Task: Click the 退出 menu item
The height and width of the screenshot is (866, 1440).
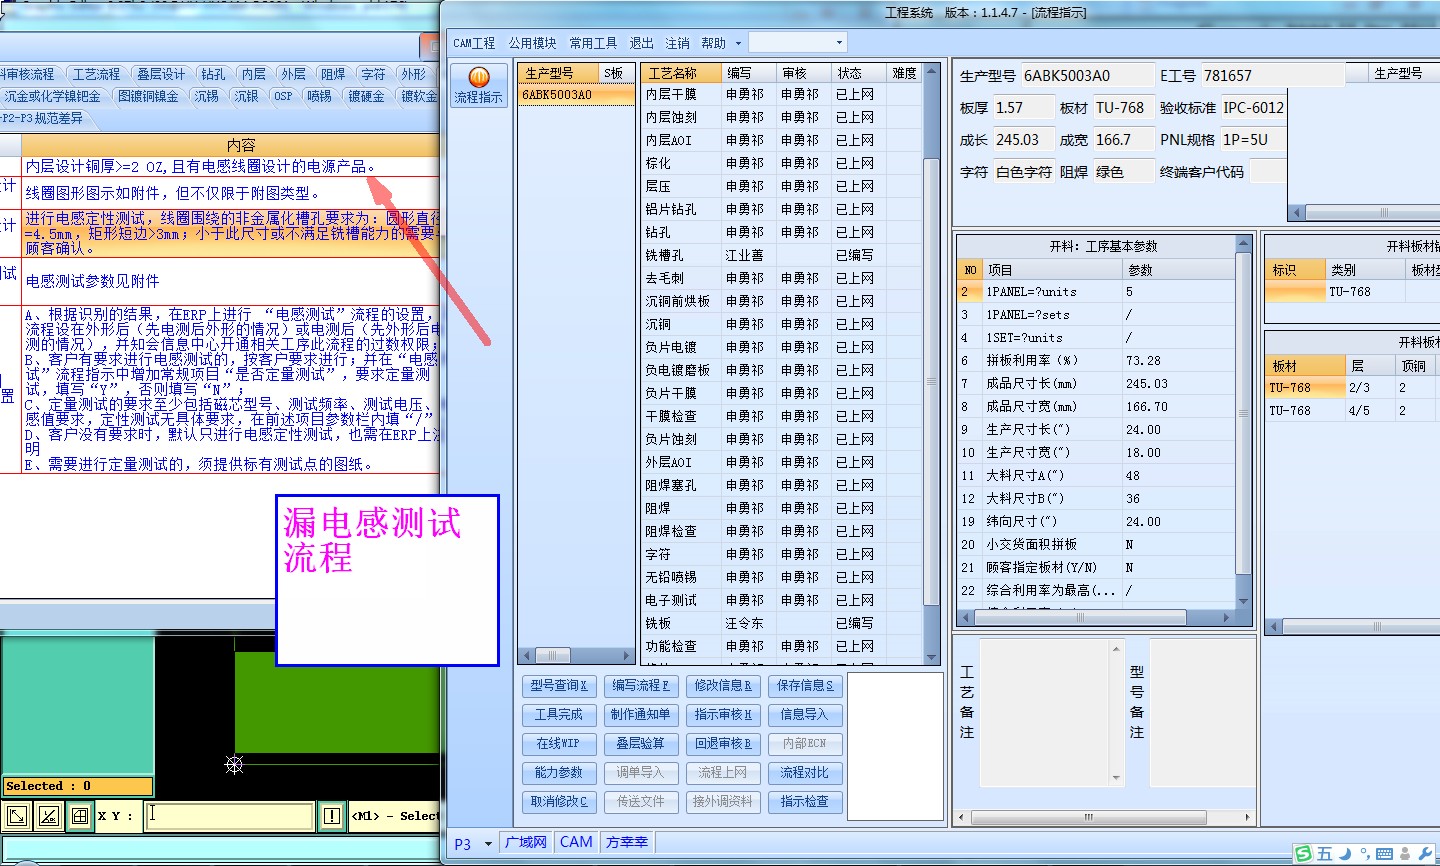Action: [x=641, y=43]
